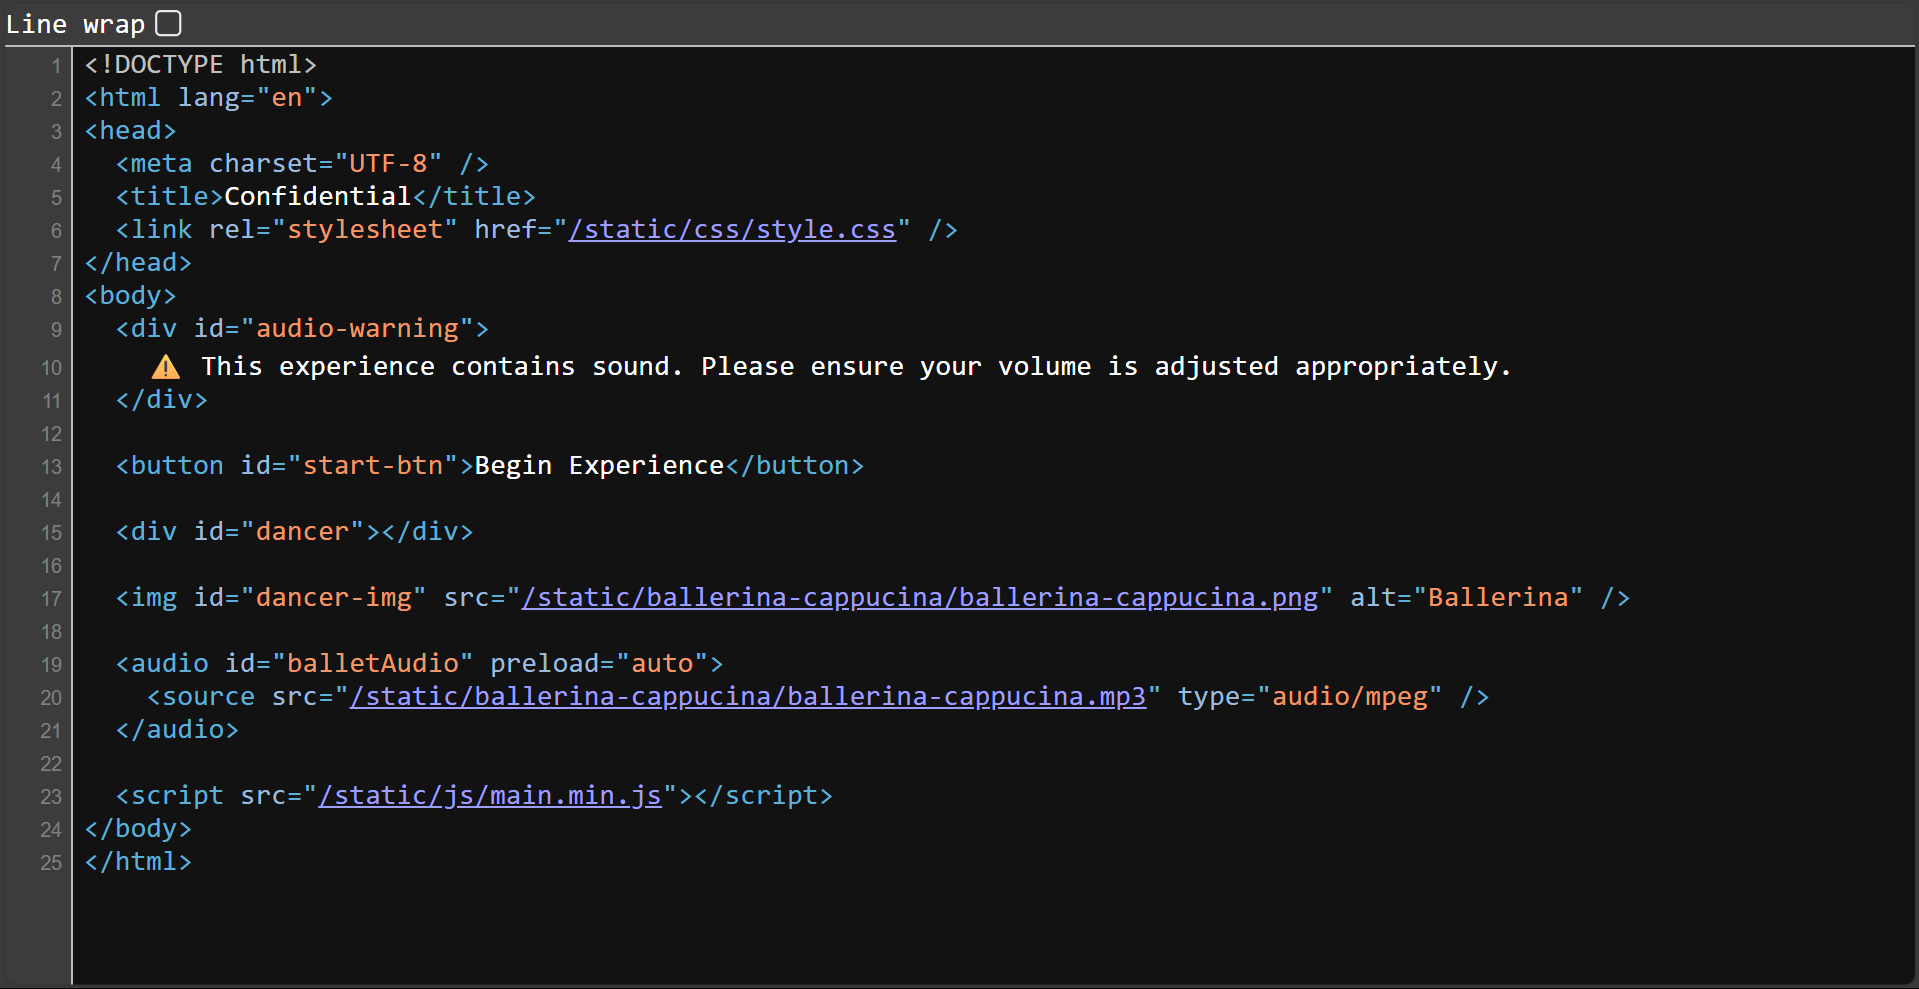Open the /static/js/main.min.js script link
This screenshot has height=989, width=1919.
(490, 796)
